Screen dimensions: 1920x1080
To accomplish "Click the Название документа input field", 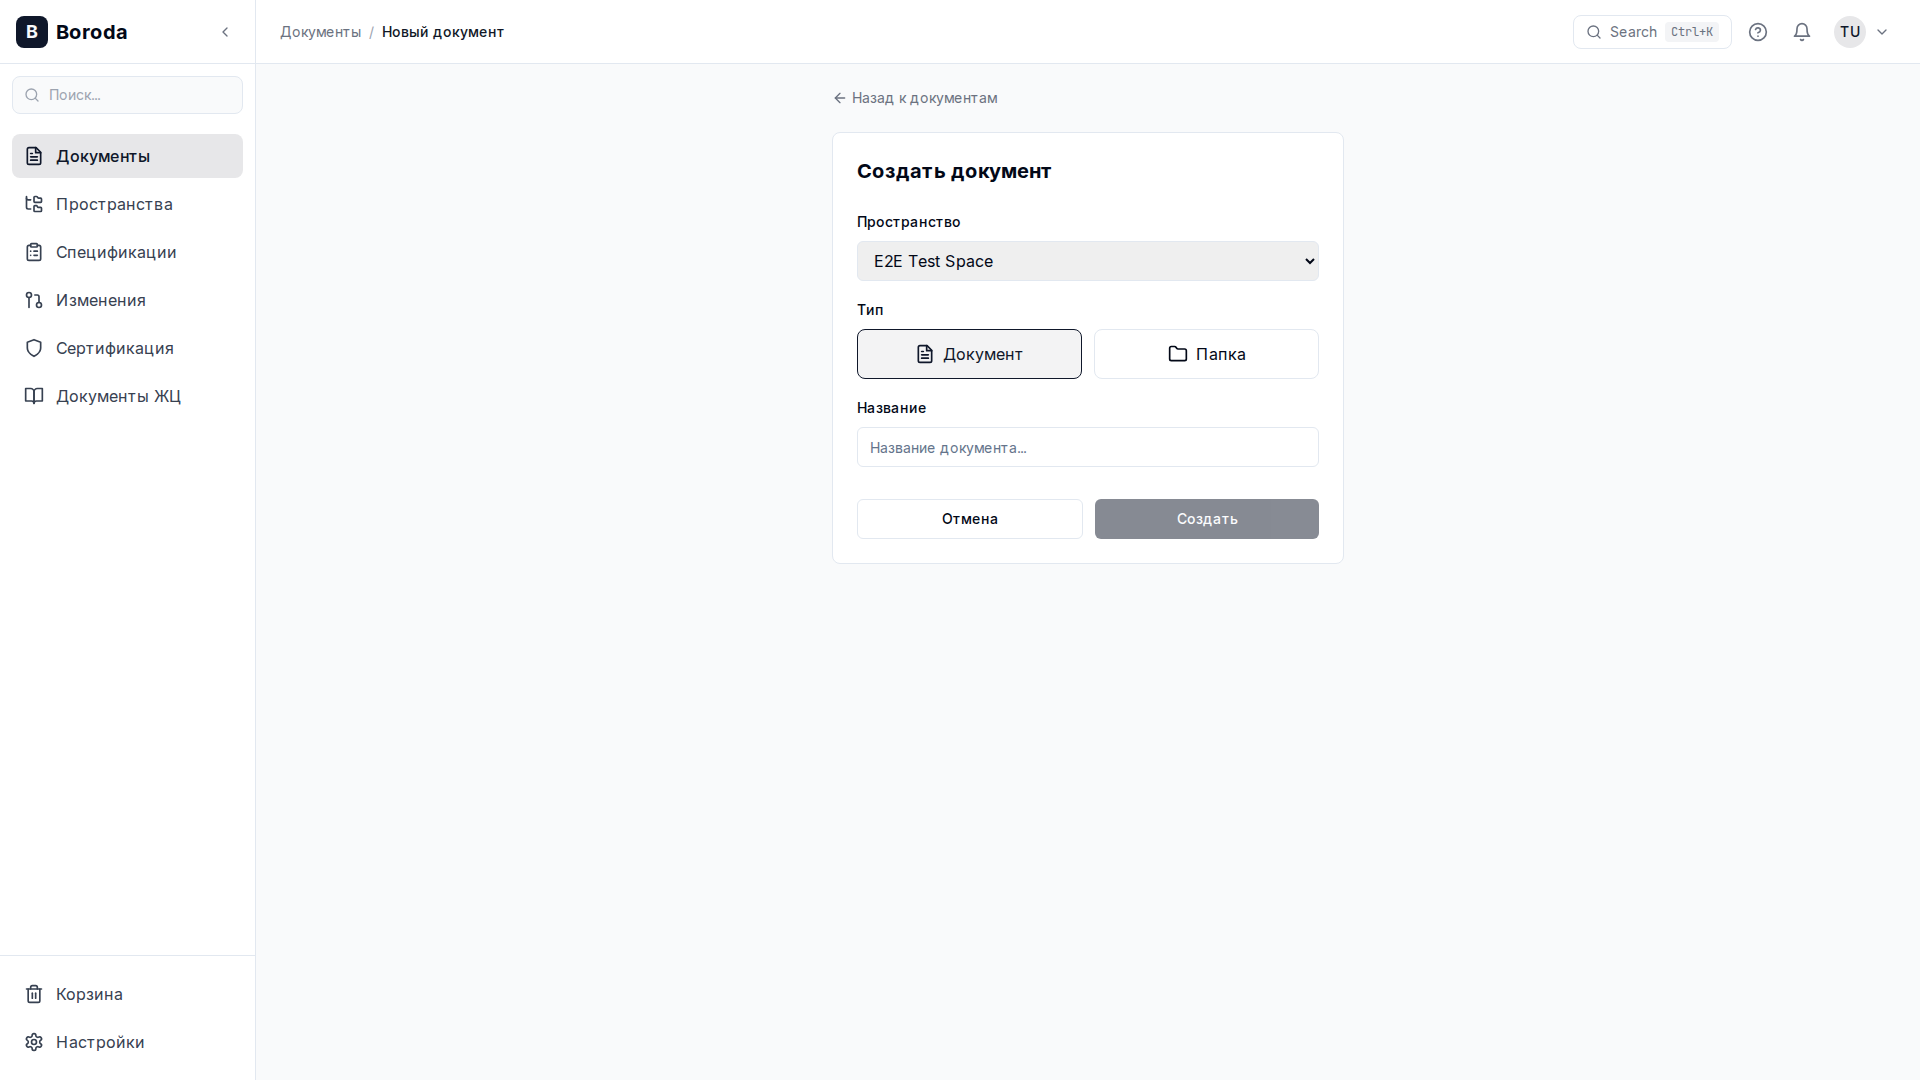I will pyautogui.click(x=1087, y=447).
